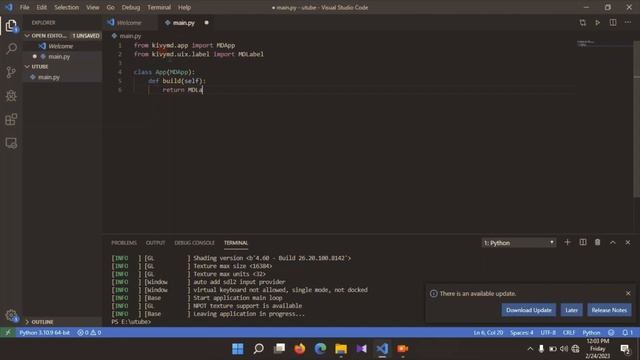
Task: Collapse the Open Editors section
Action: (62, 36)
